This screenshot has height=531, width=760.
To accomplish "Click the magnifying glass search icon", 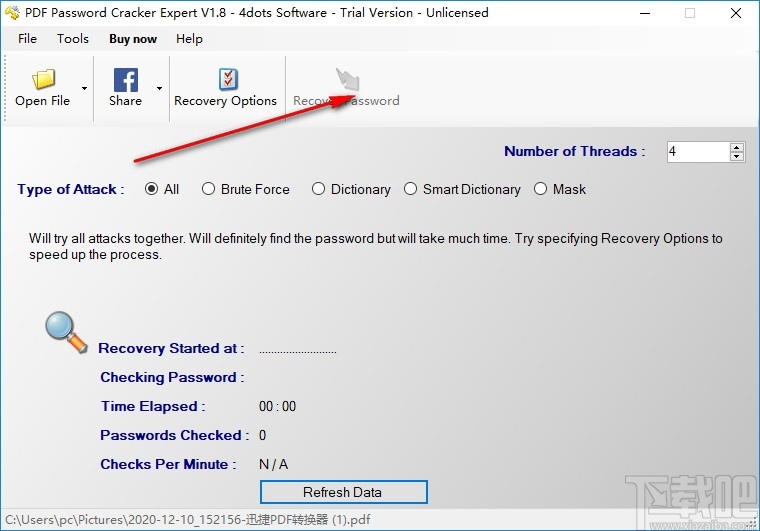I will click(66, 332).
